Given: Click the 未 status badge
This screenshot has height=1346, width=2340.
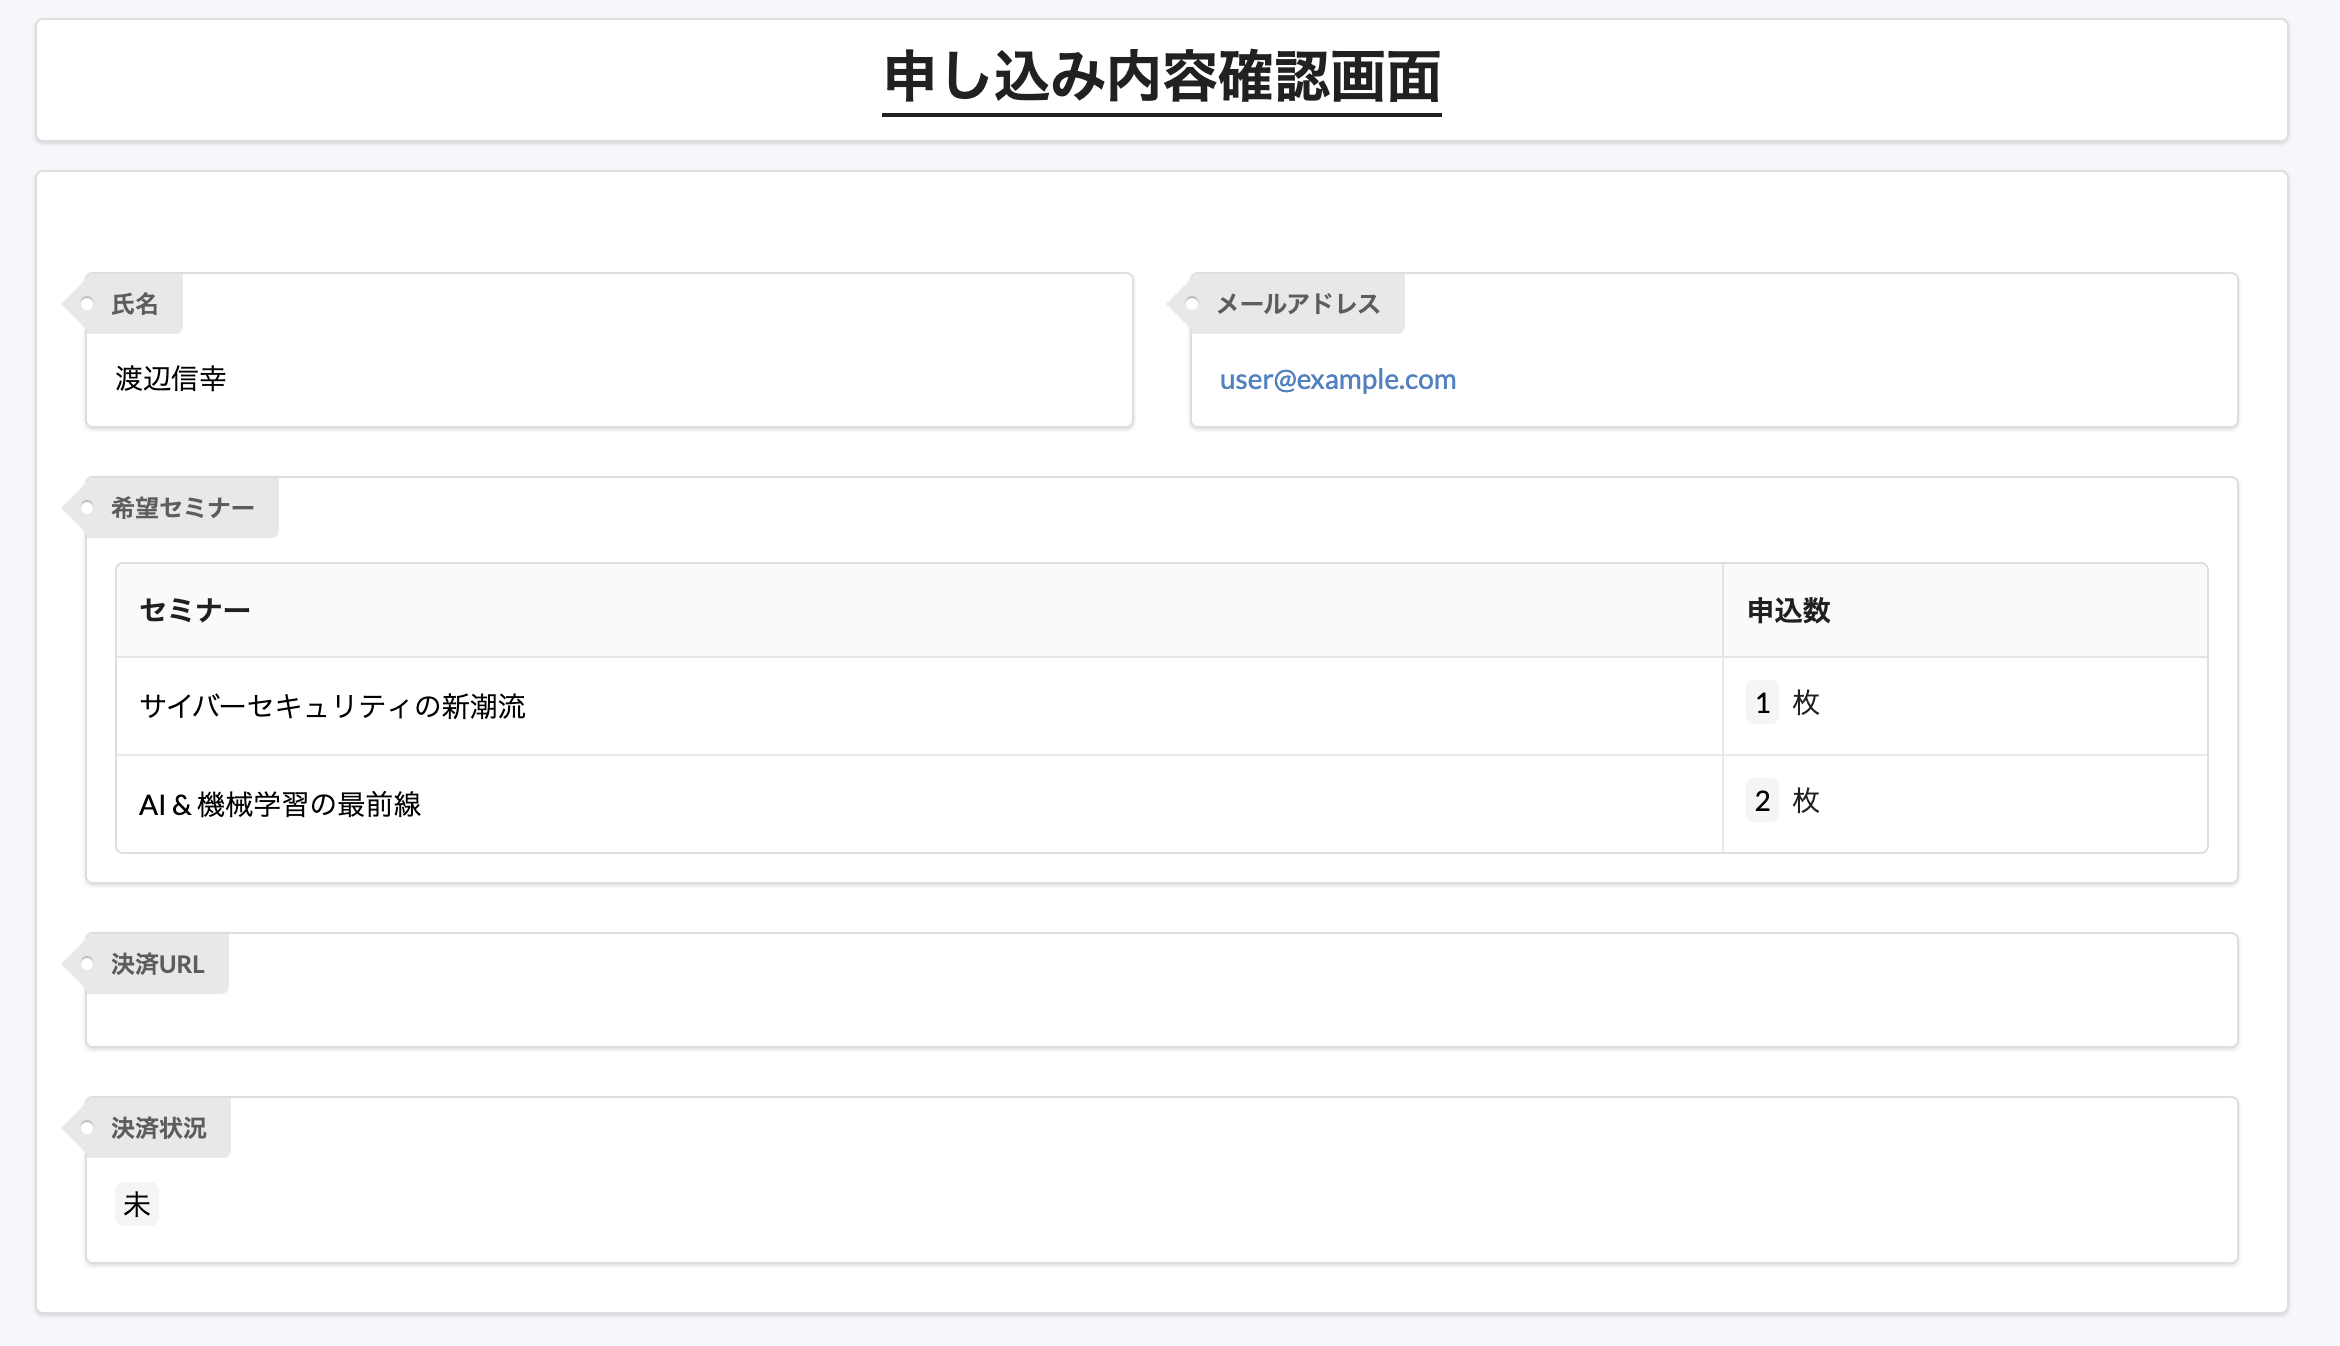Looking at the screenshot, I should (136, 1204).
